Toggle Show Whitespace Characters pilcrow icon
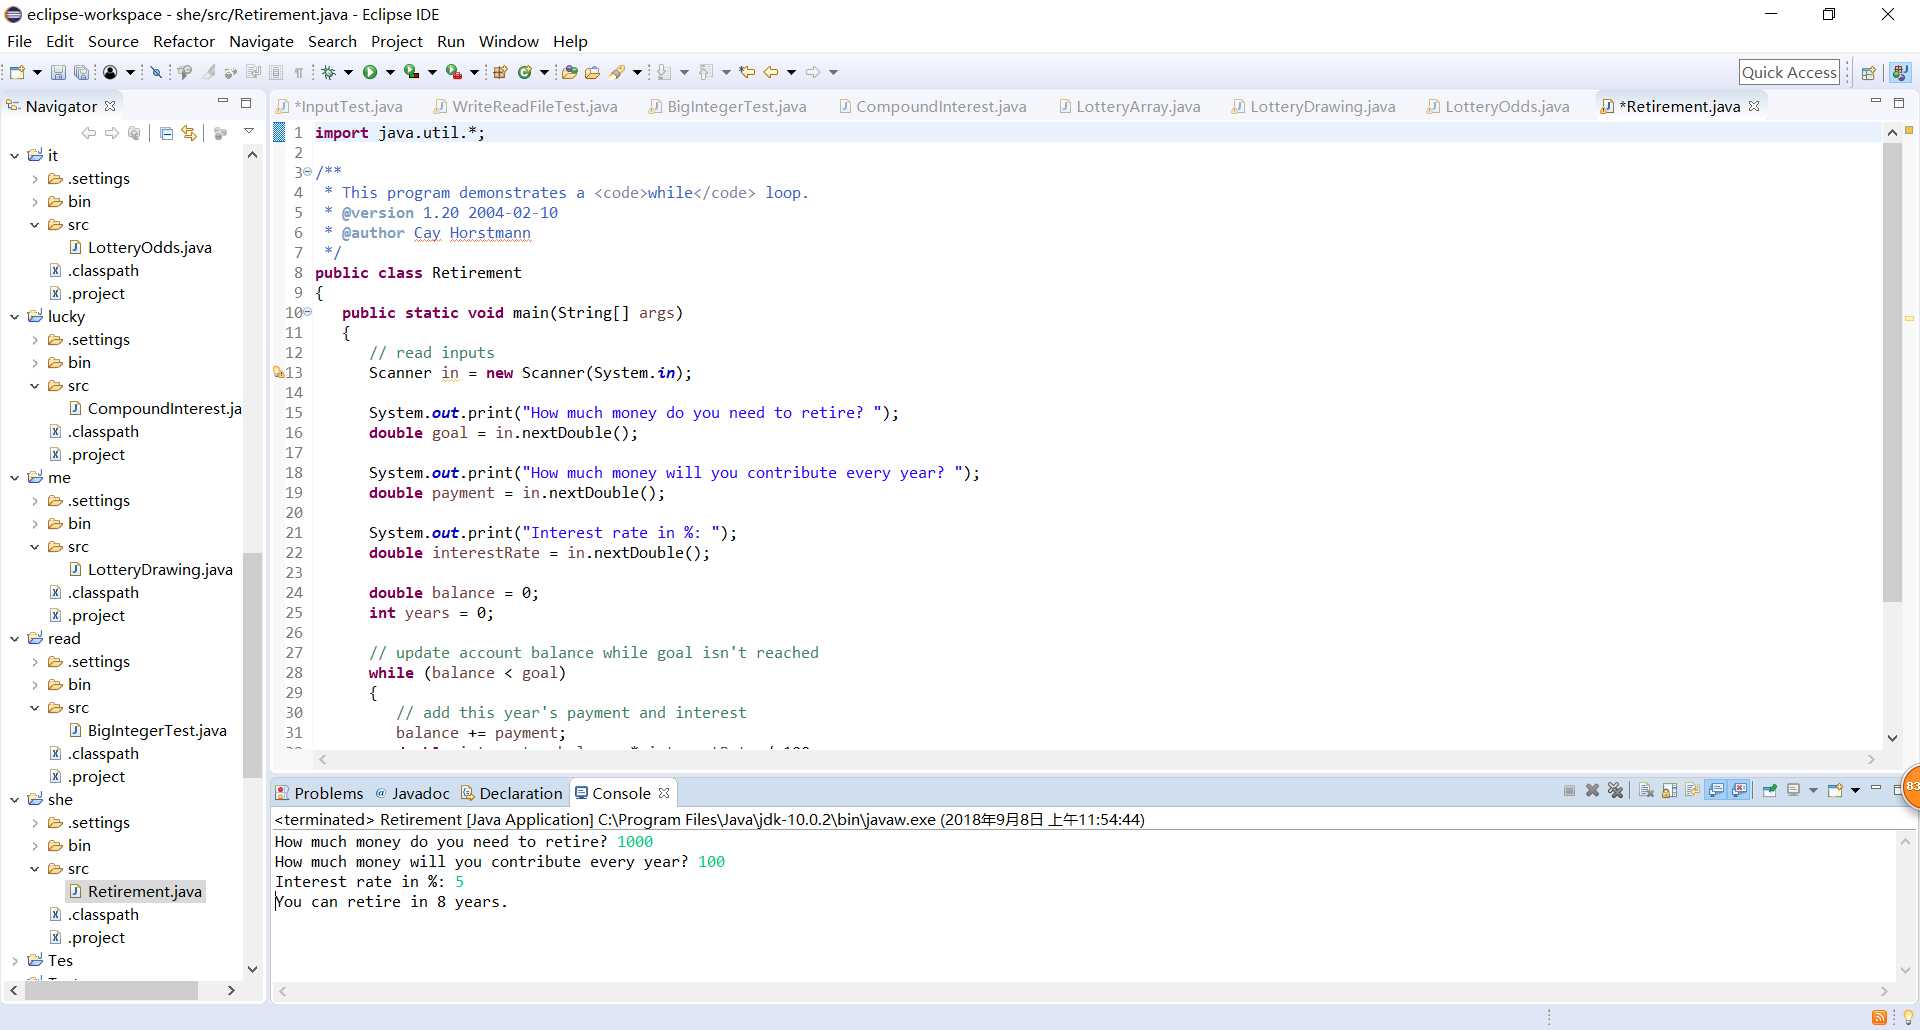1920x1030 pixels. [298, 72]
